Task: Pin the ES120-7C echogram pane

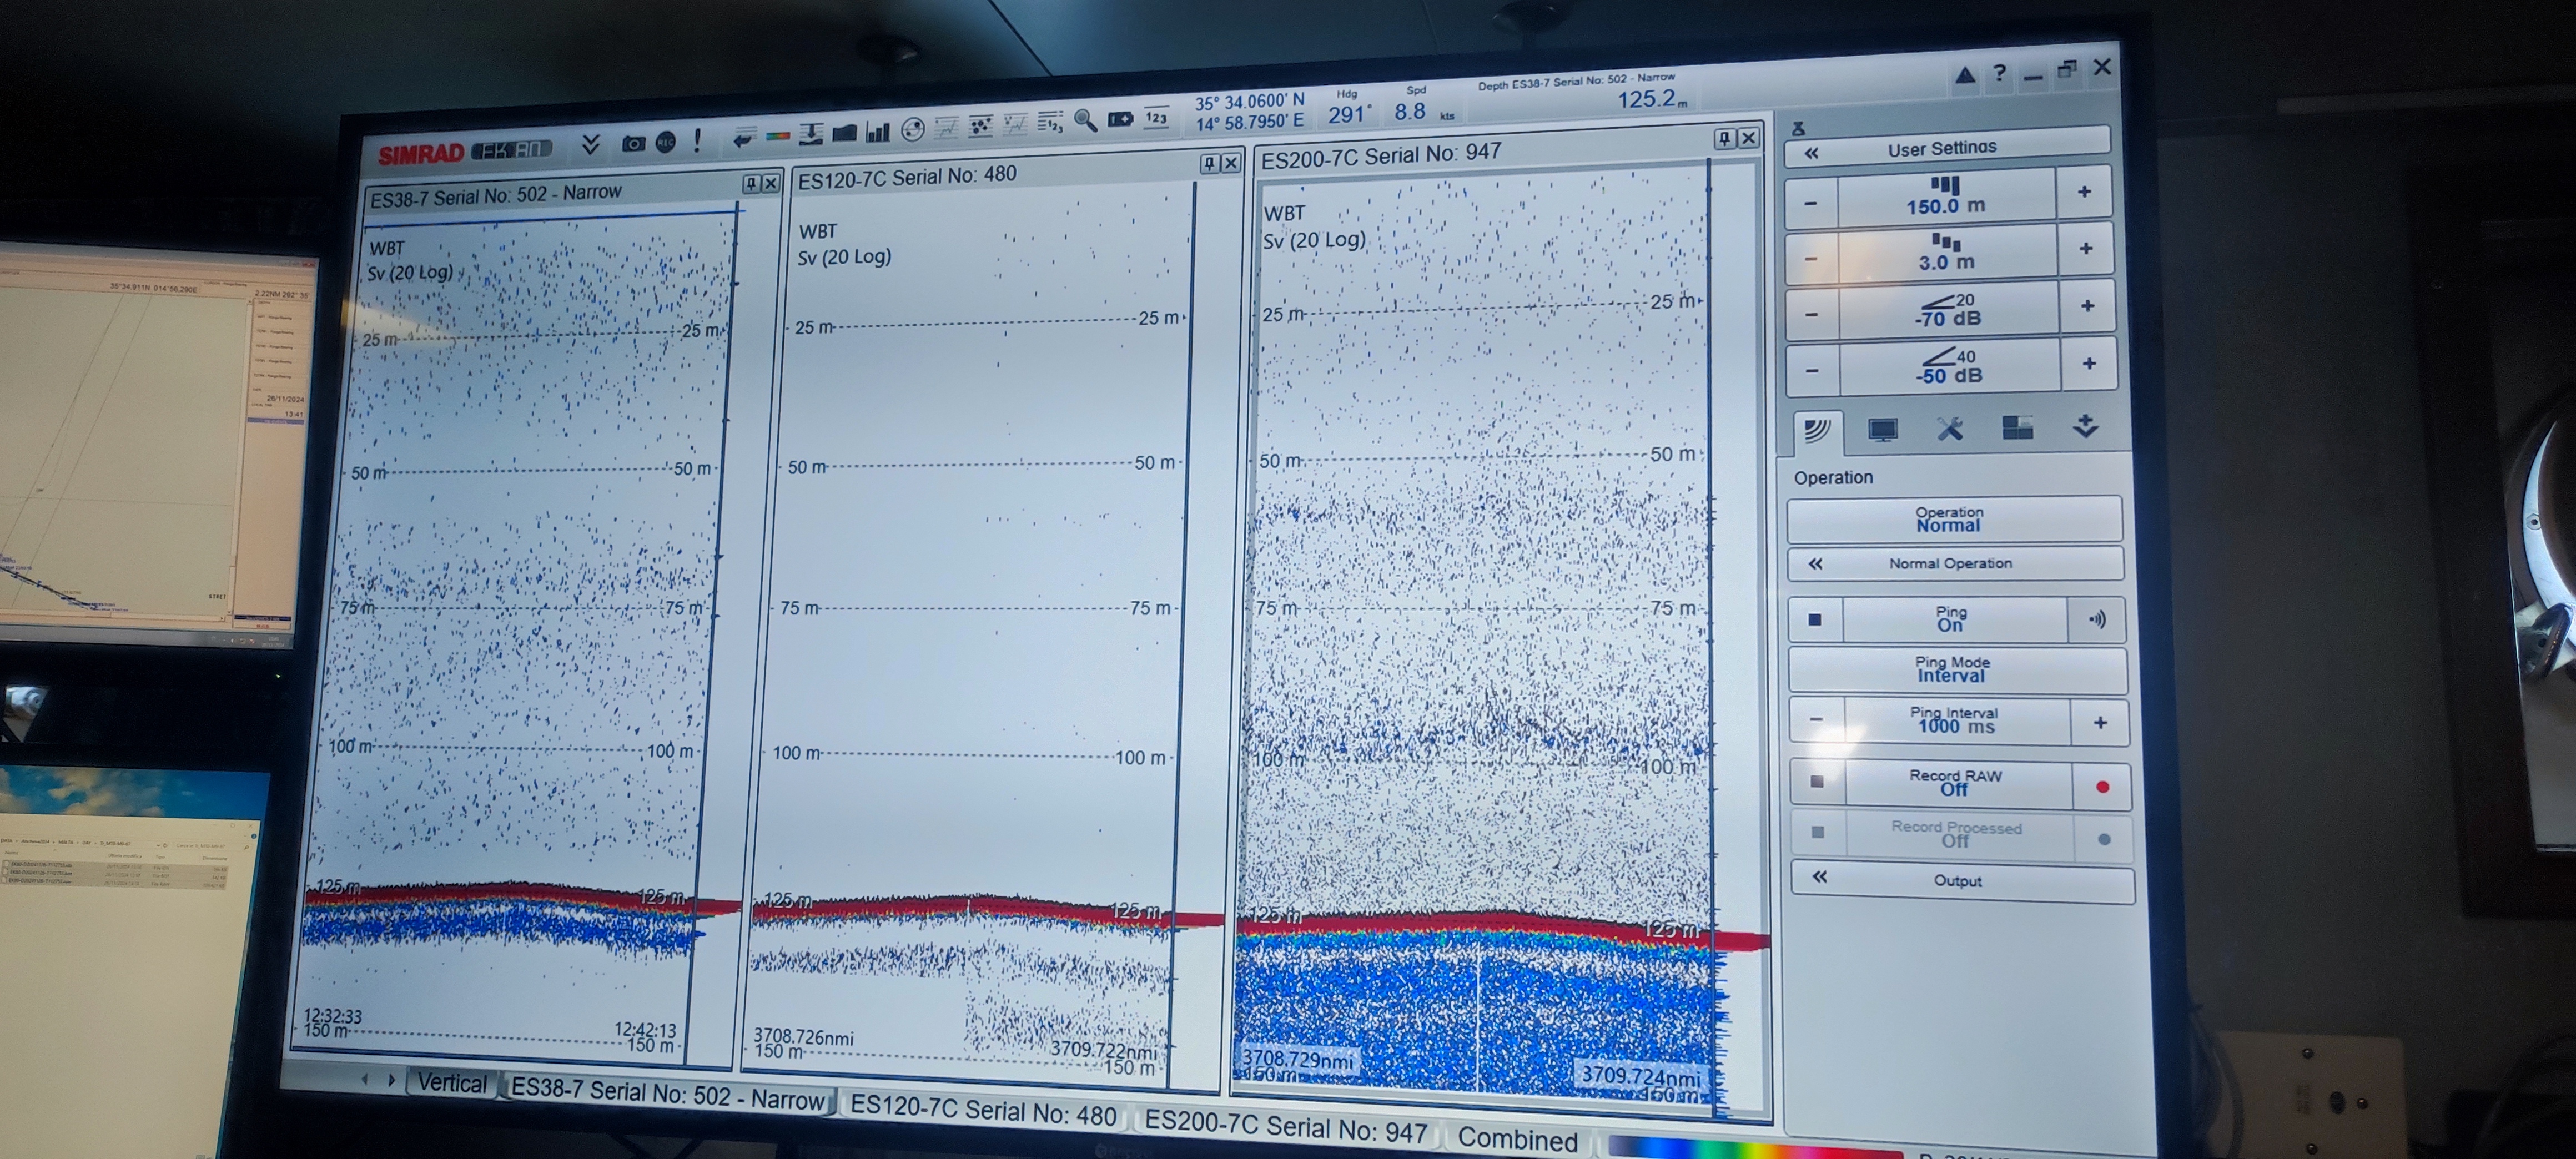Action: pos(1209,163)
